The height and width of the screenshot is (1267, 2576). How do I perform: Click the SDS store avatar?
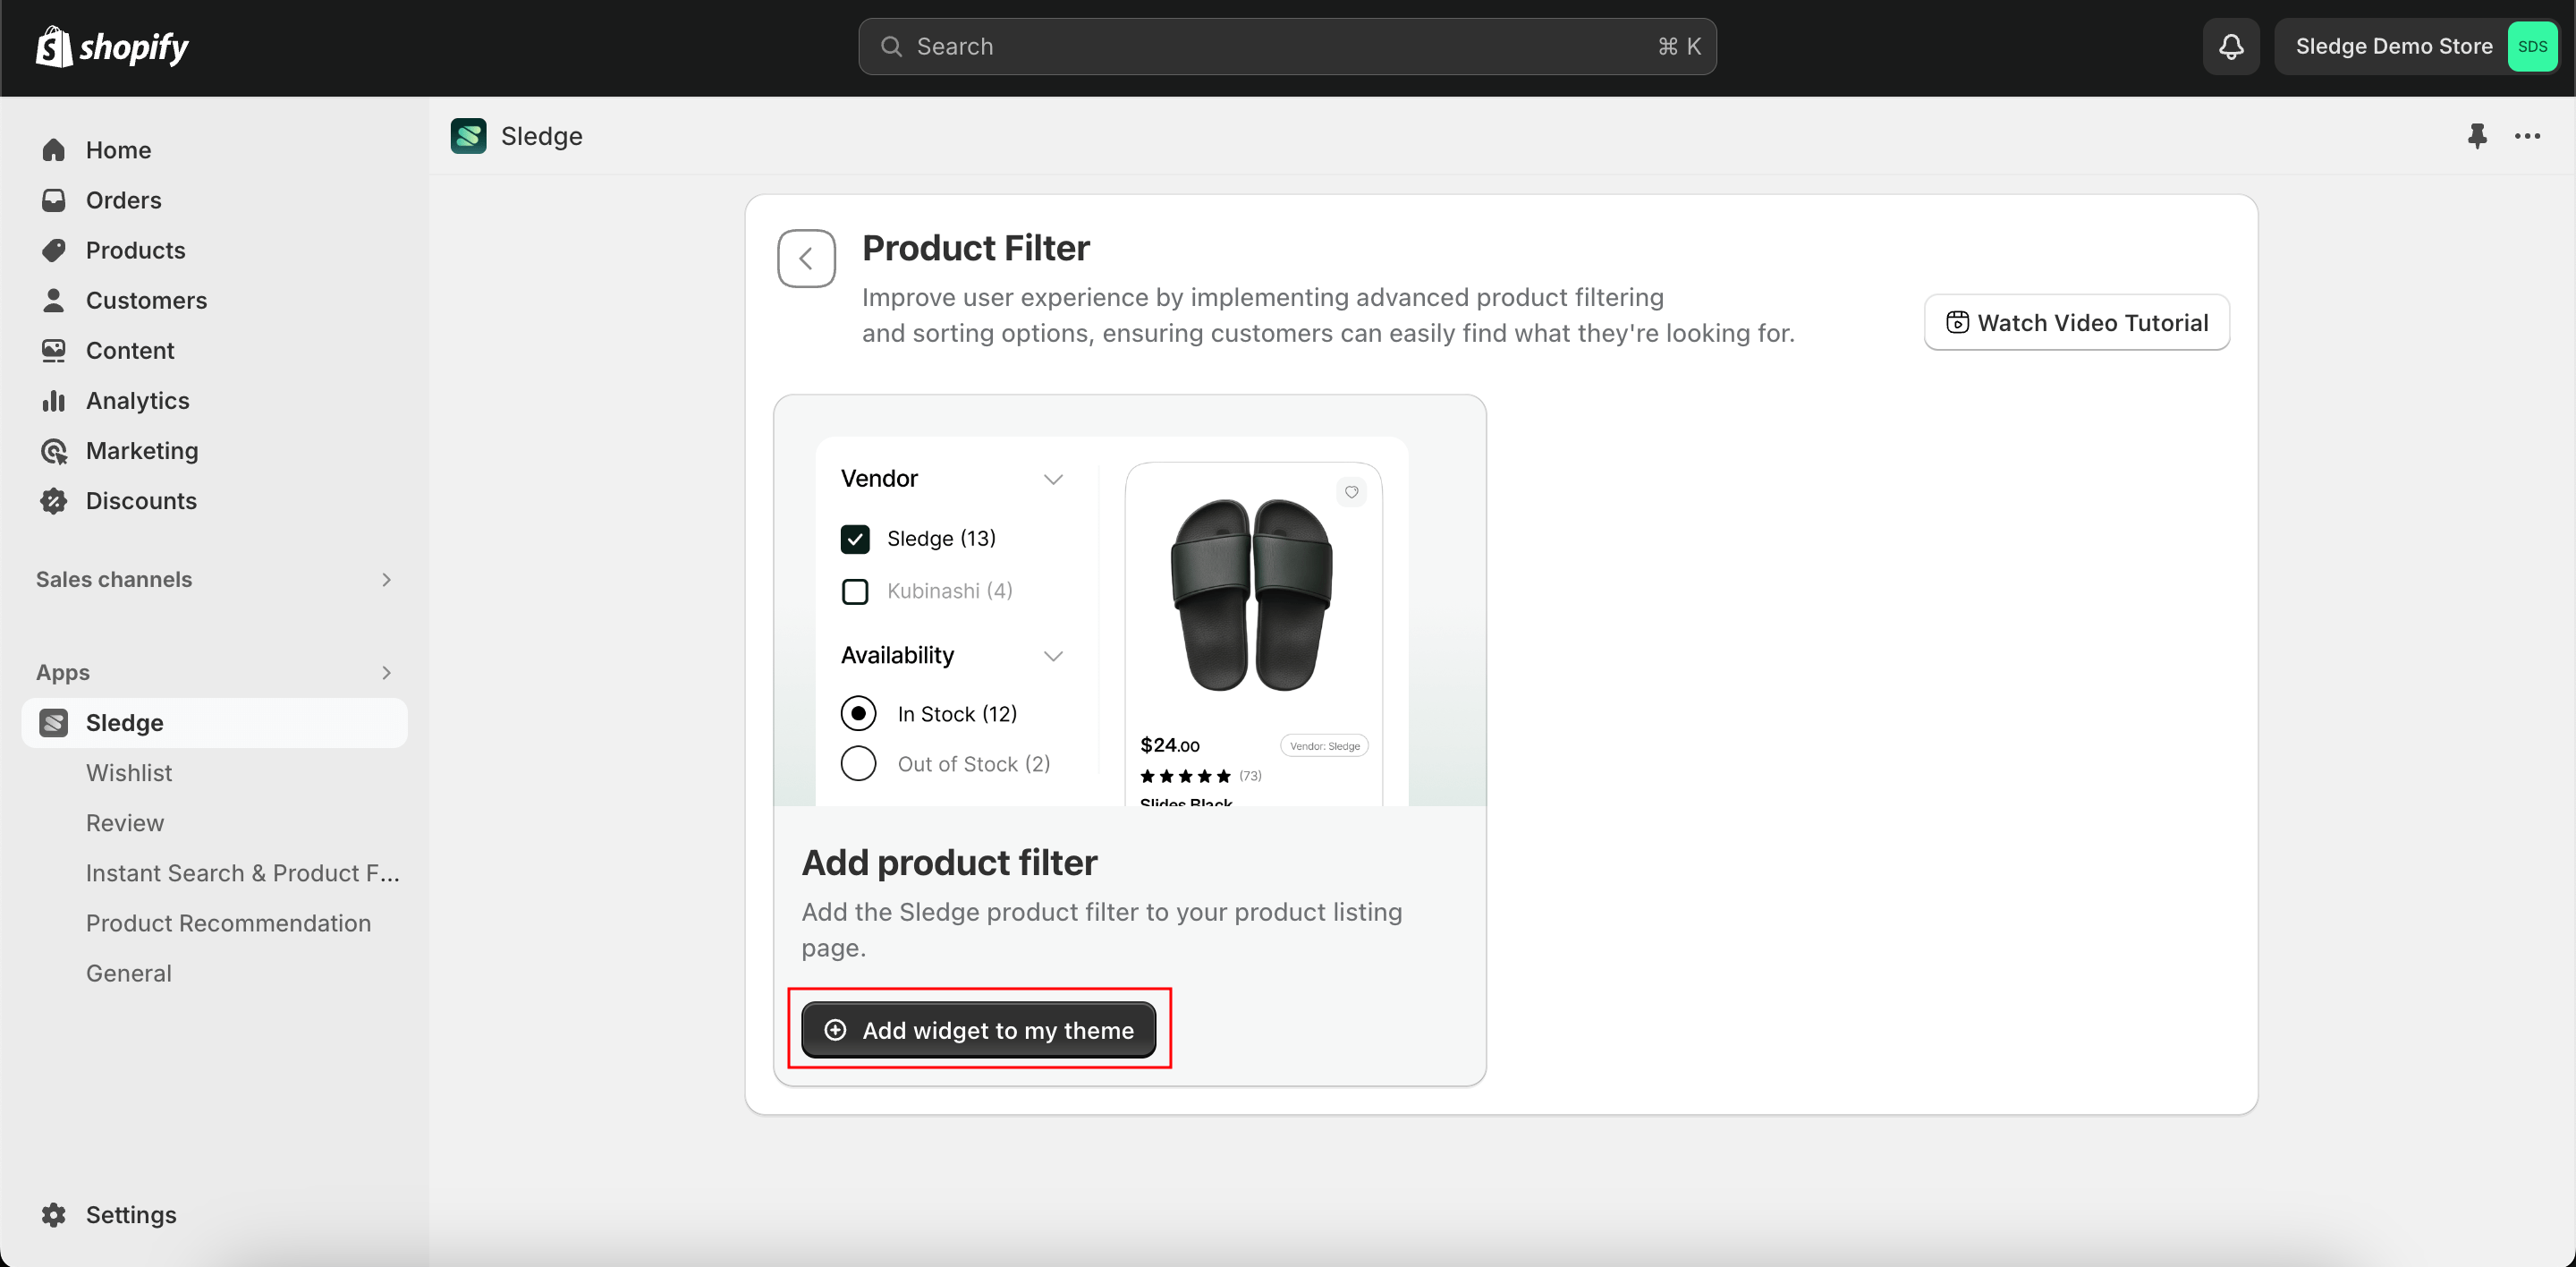[x=2531, y=46]
